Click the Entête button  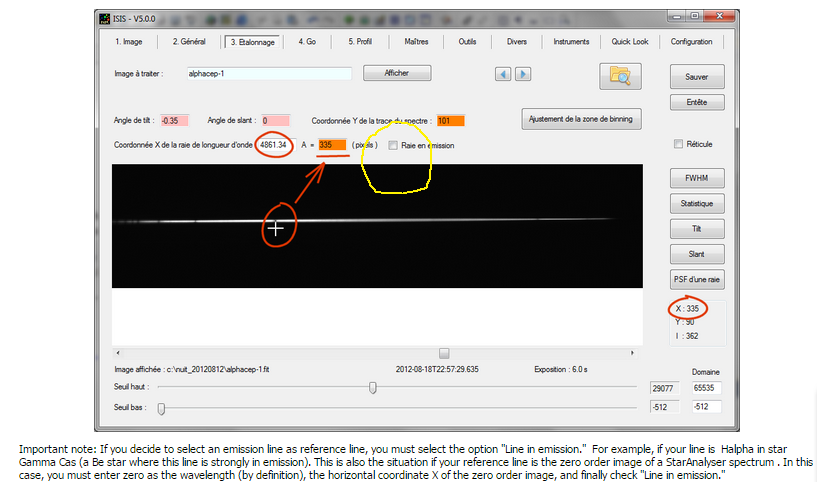tap(697, 102)
